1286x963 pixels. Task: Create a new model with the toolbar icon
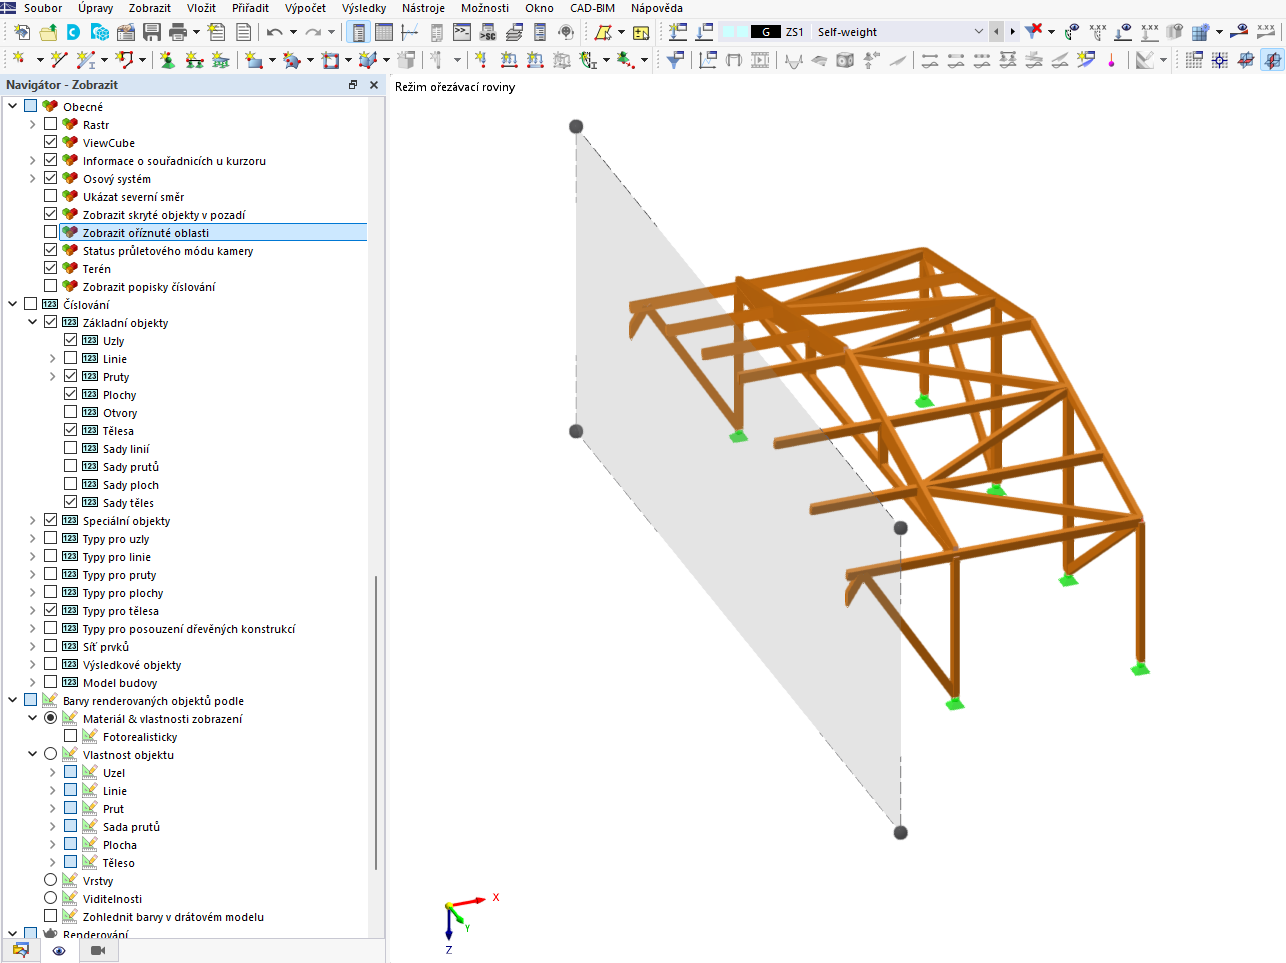click(21, 32)
